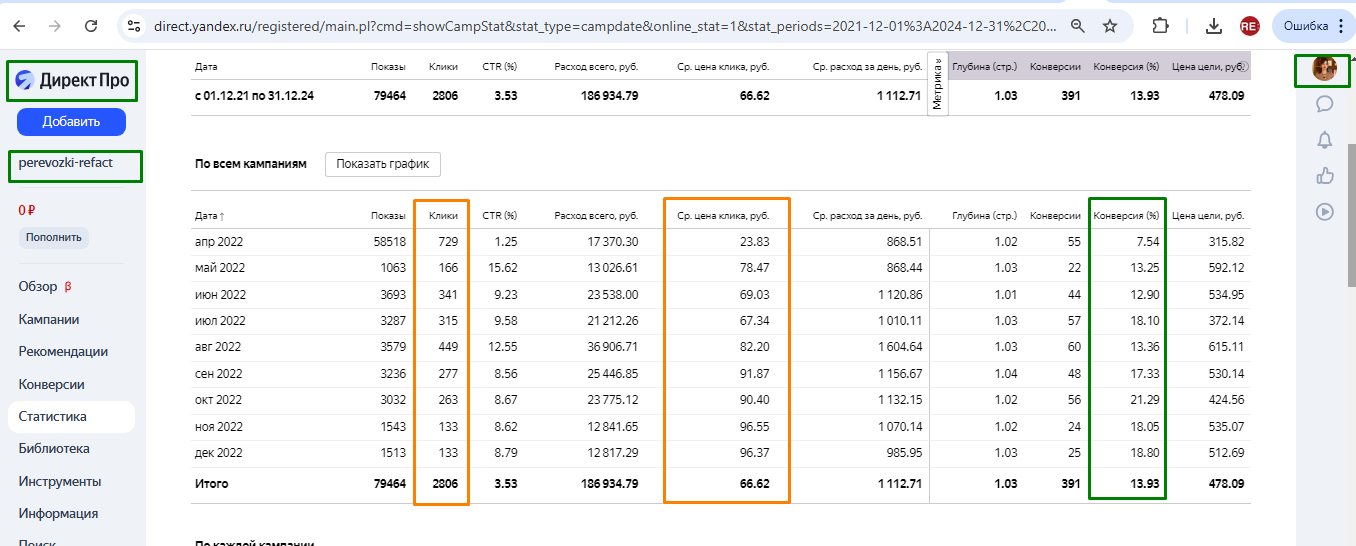Click the thumbs up feedback icon
Viewport: 1356px width, 546px height.
coord(1325,176)
